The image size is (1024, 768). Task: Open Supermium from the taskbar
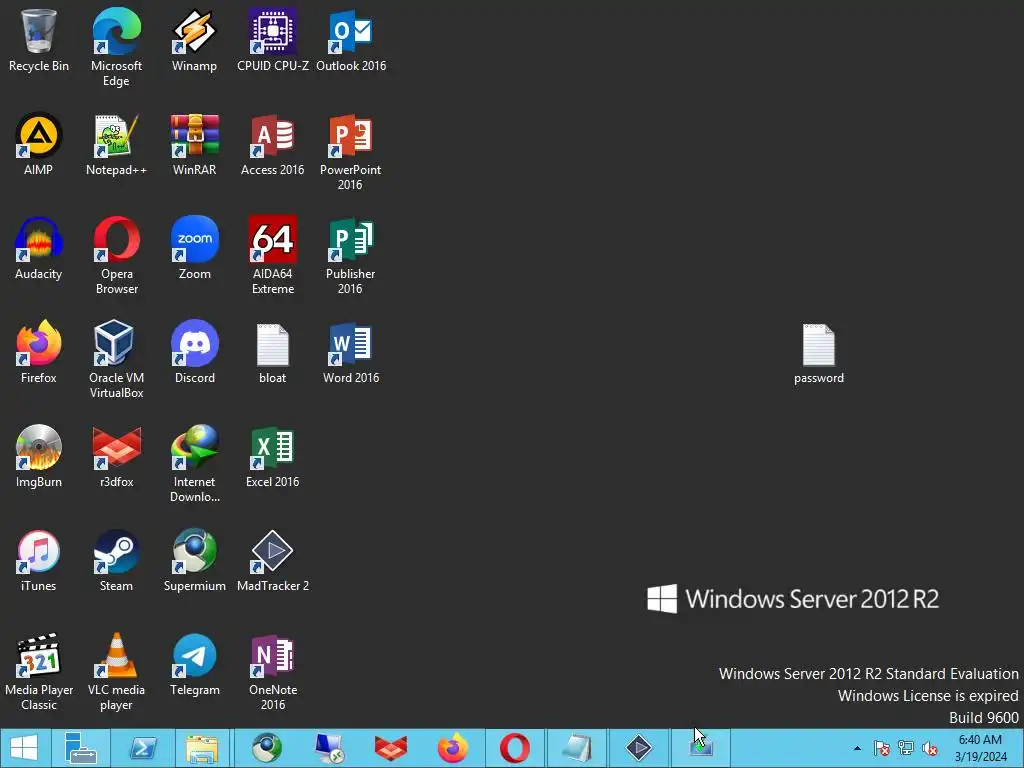(x=267, y=748)
